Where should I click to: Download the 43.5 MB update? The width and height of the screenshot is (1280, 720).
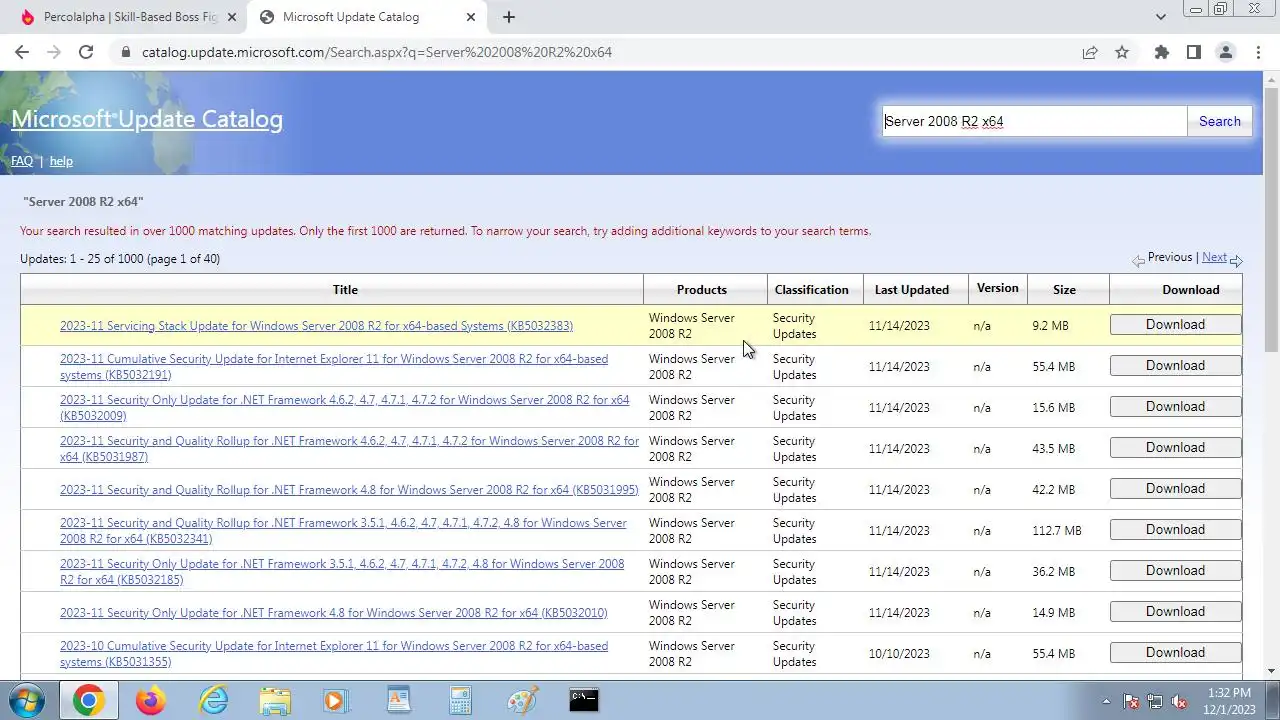(1175, 448)
